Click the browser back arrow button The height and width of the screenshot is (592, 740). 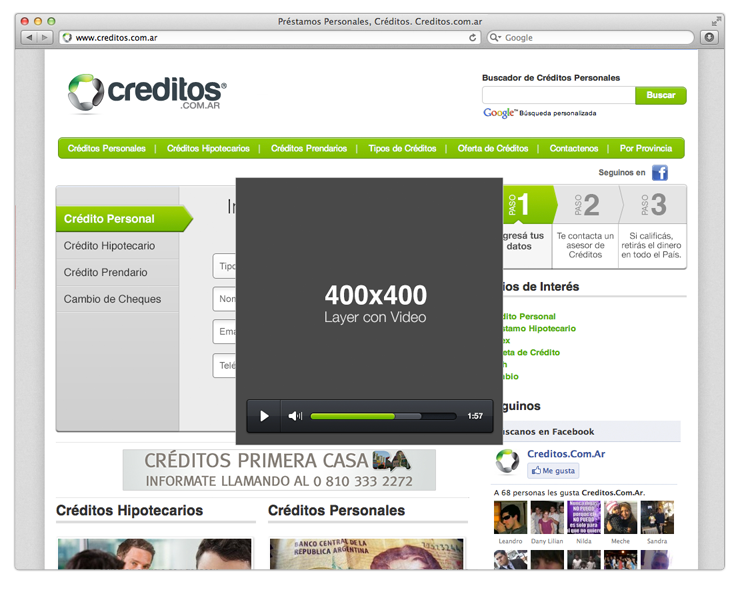(x=29, y=37)
